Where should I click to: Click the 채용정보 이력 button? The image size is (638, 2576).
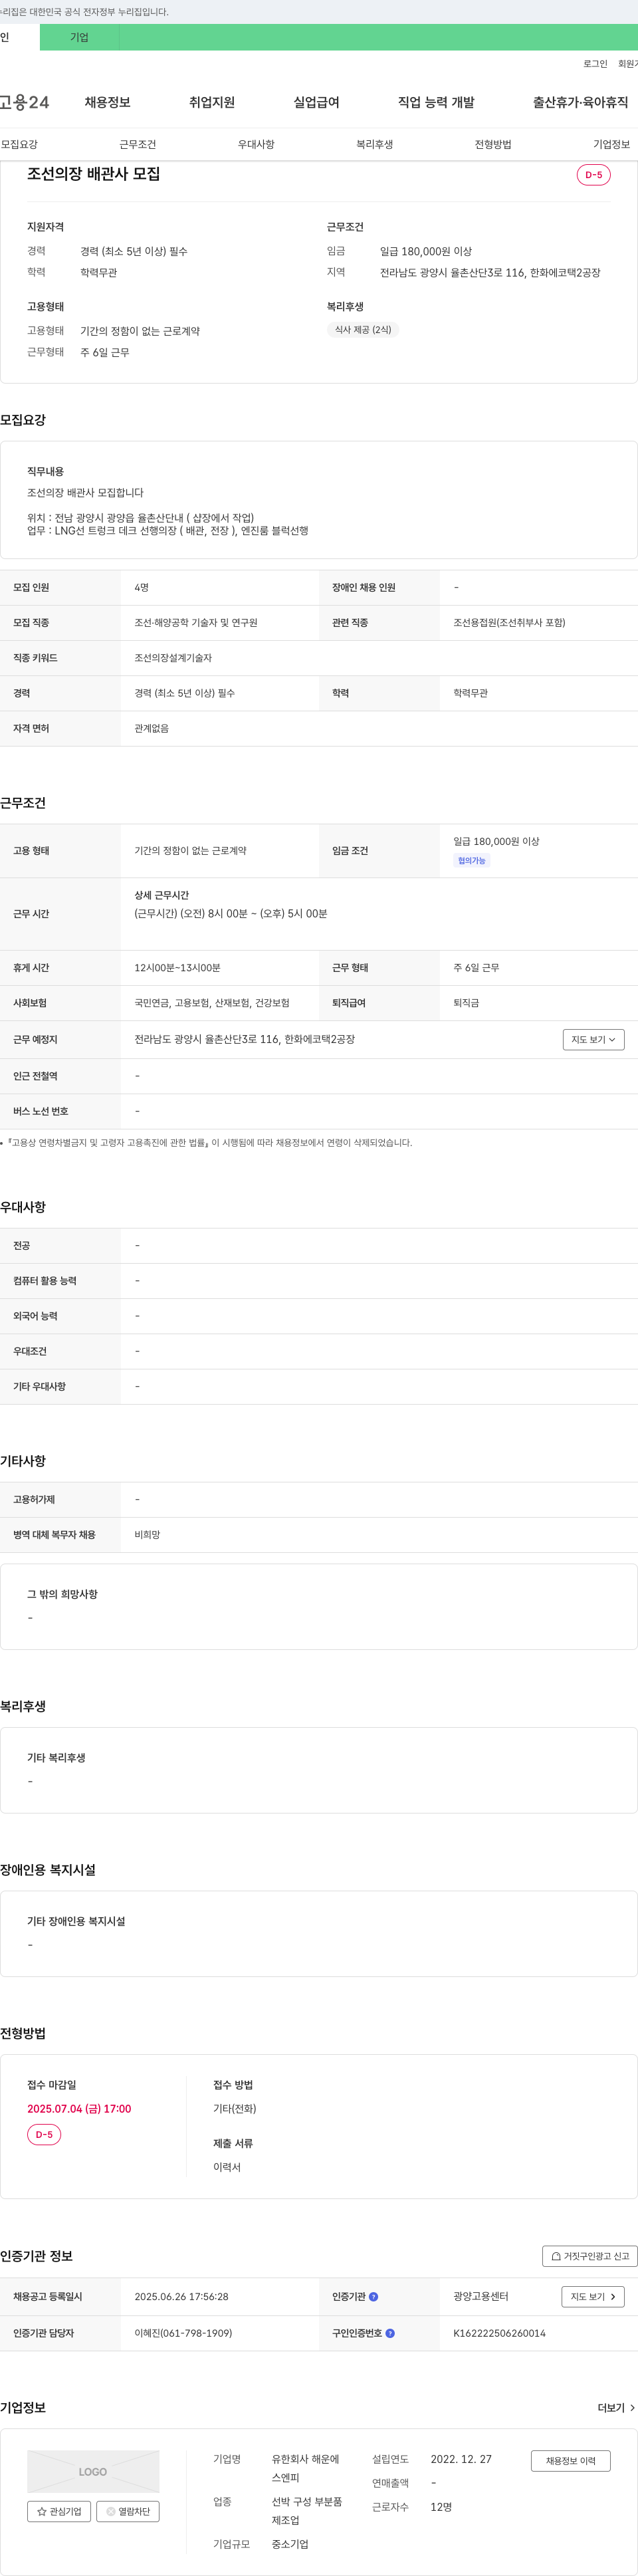(x=570, y=2461)
